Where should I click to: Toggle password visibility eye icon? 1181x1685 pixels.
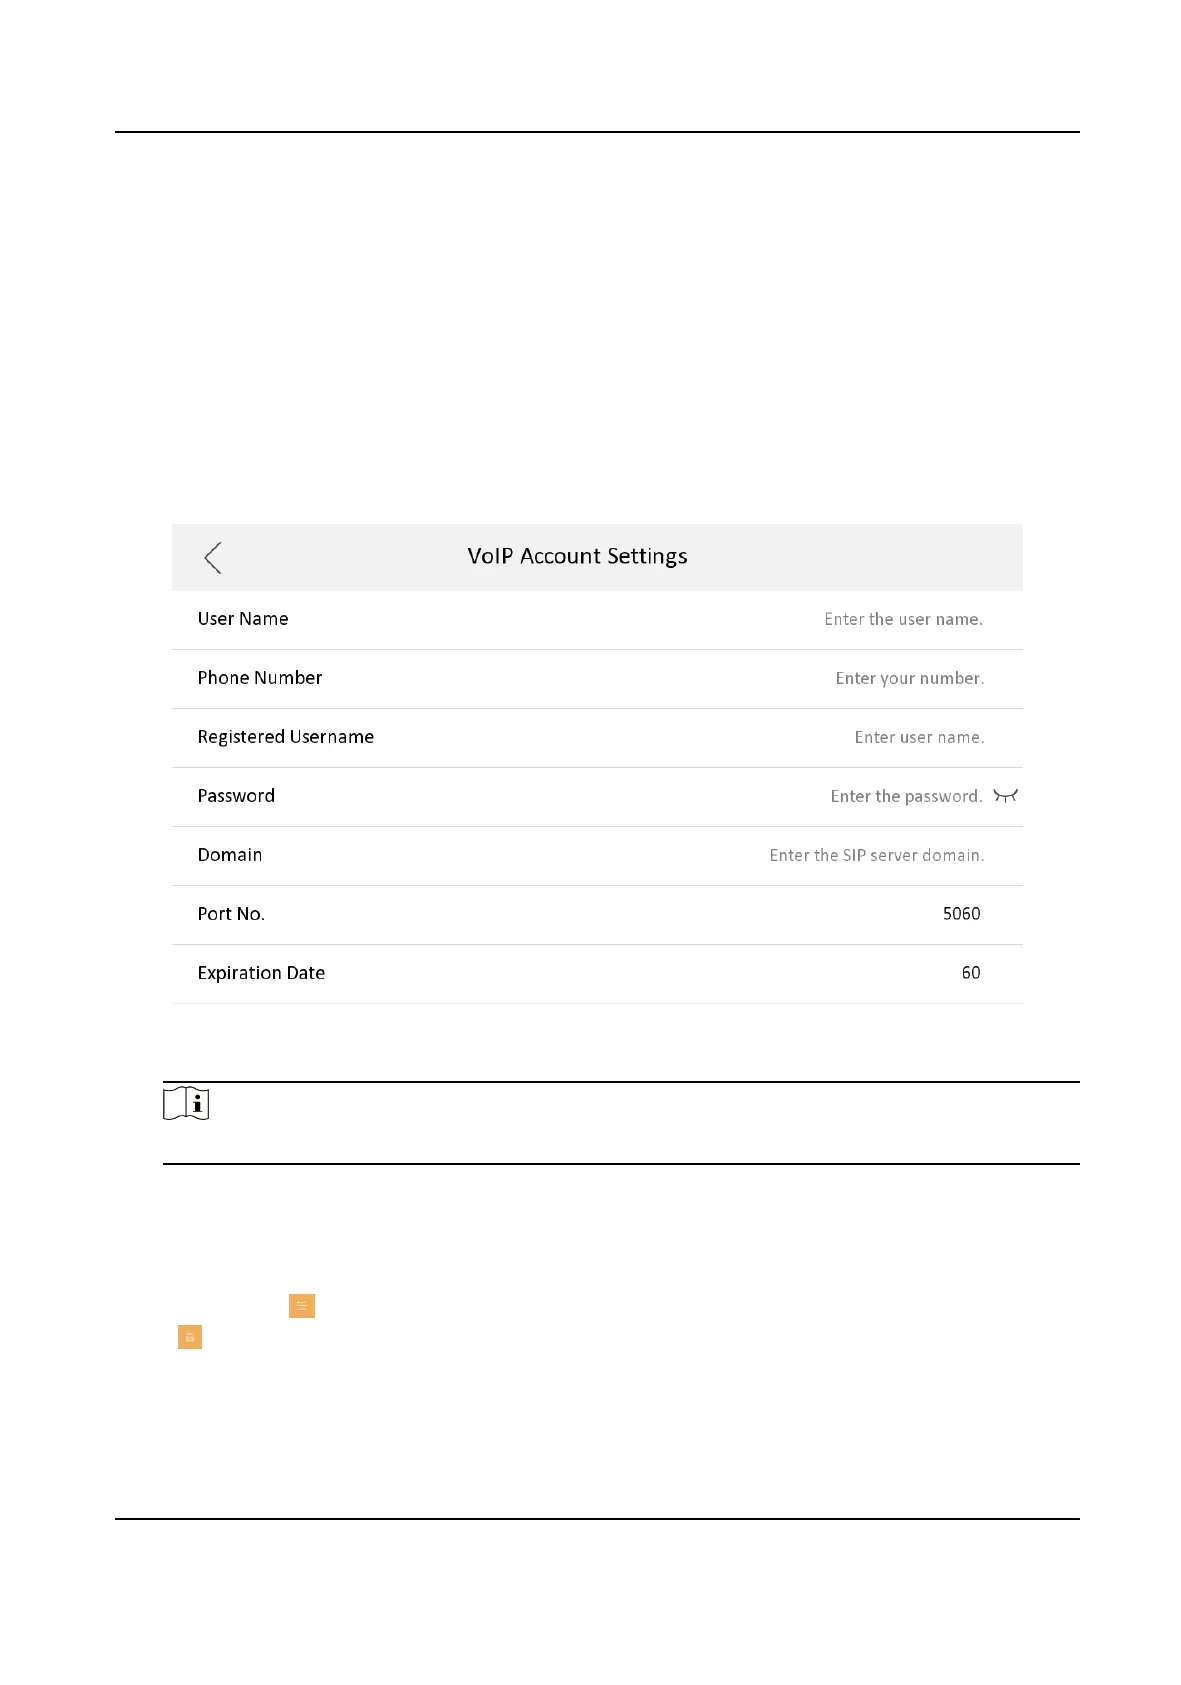click(x=1005, y=796)
